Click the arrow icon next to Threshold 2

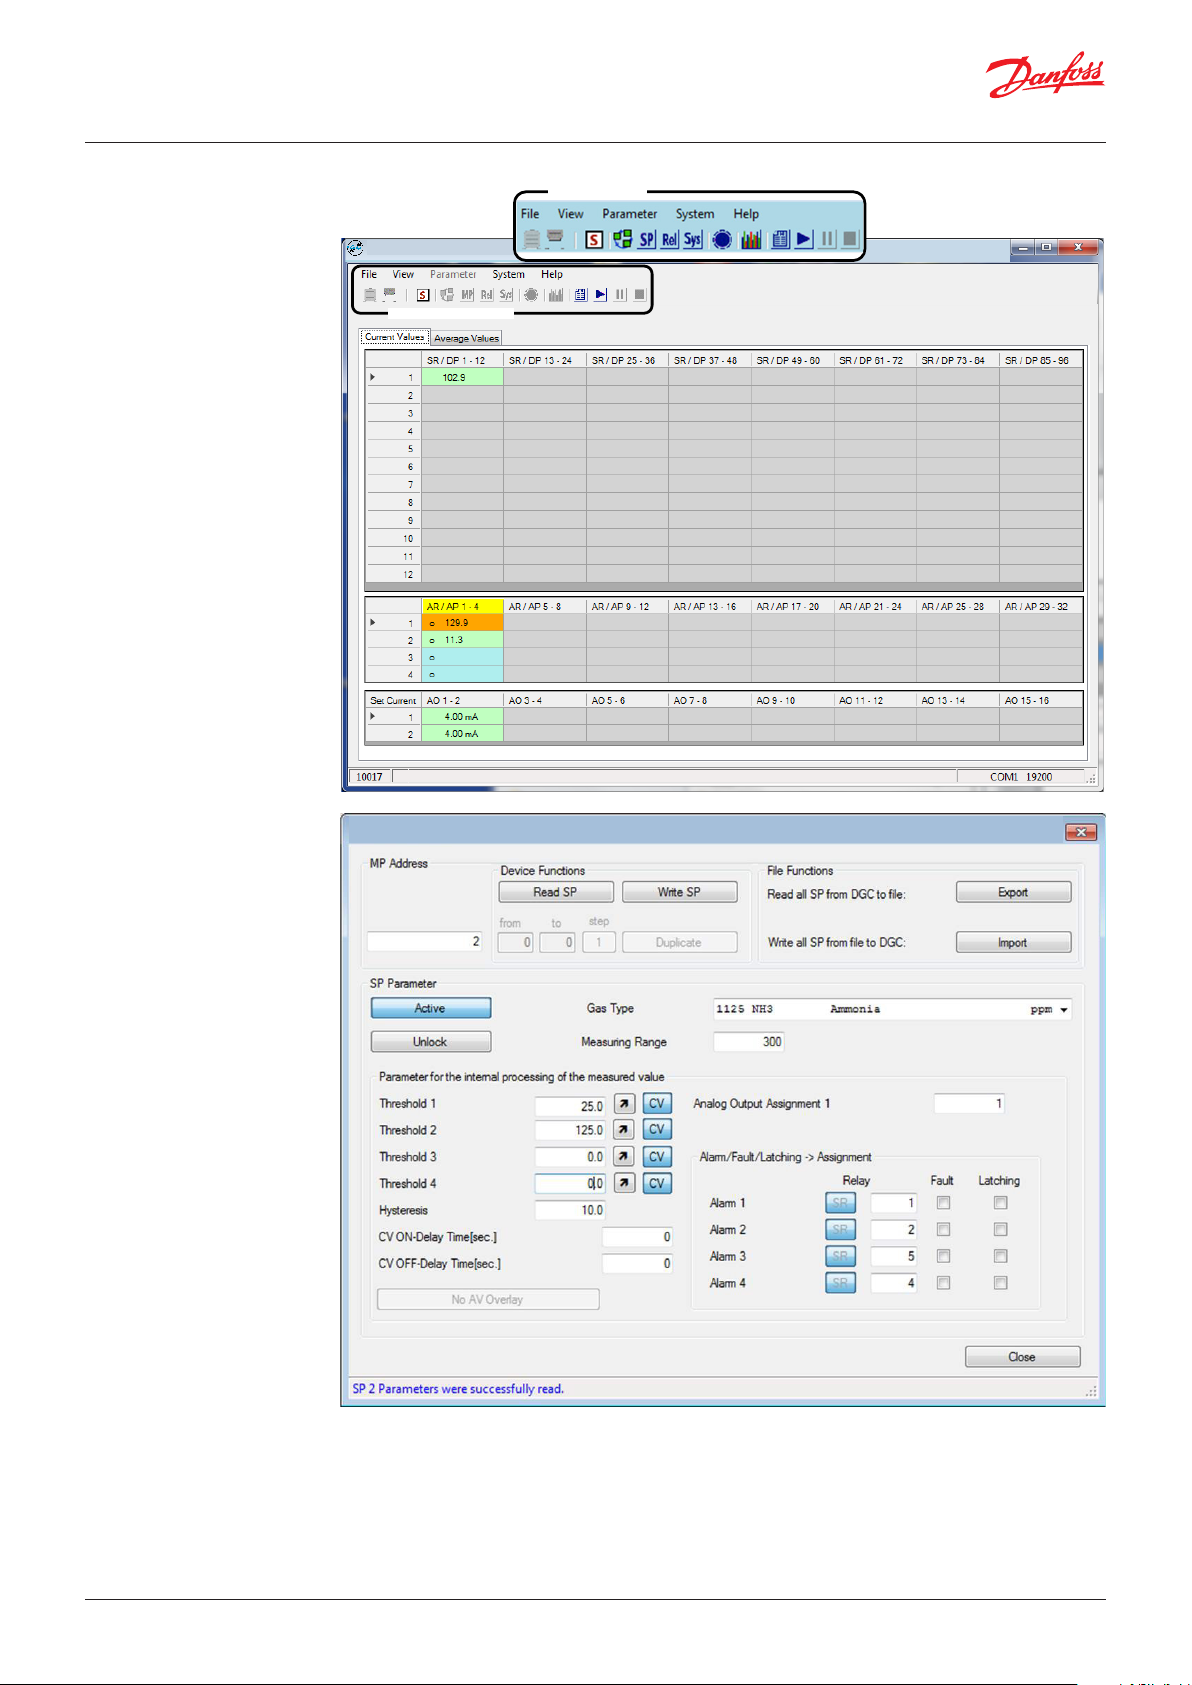point(624,1130)
